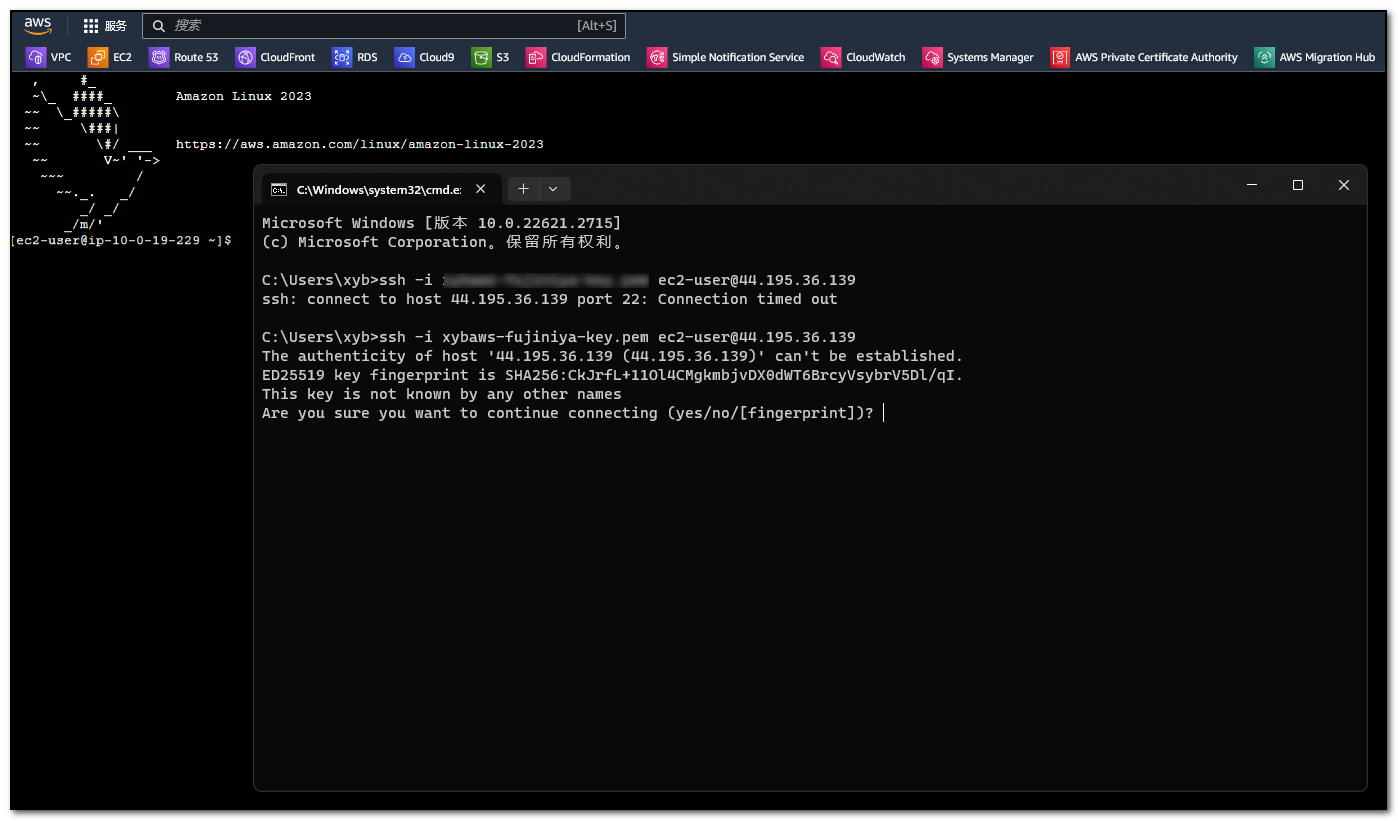This screenshot has width=1398, height=821.
Task: Click the ED25519 key fingerprint line
Action: [612, 375]
